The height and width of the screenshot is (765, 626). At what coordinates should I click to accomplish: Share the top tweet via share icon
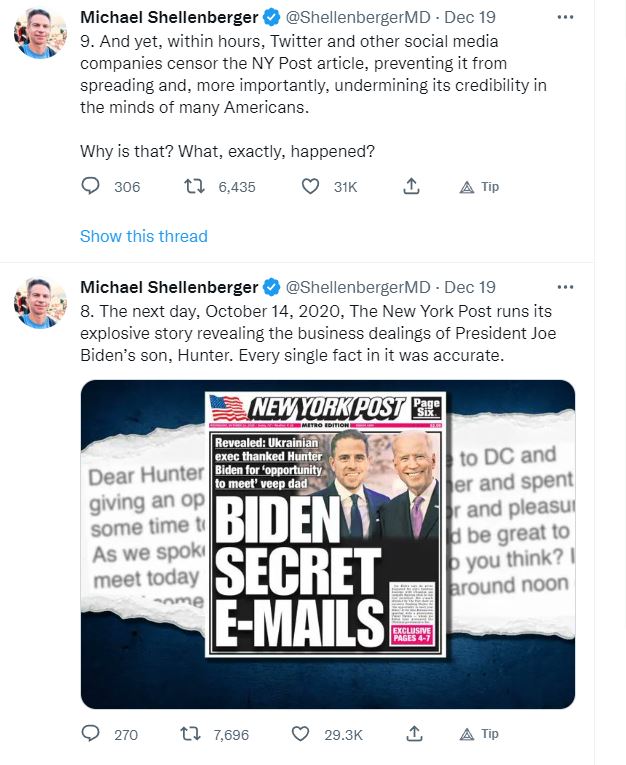(x=410, y=187)
